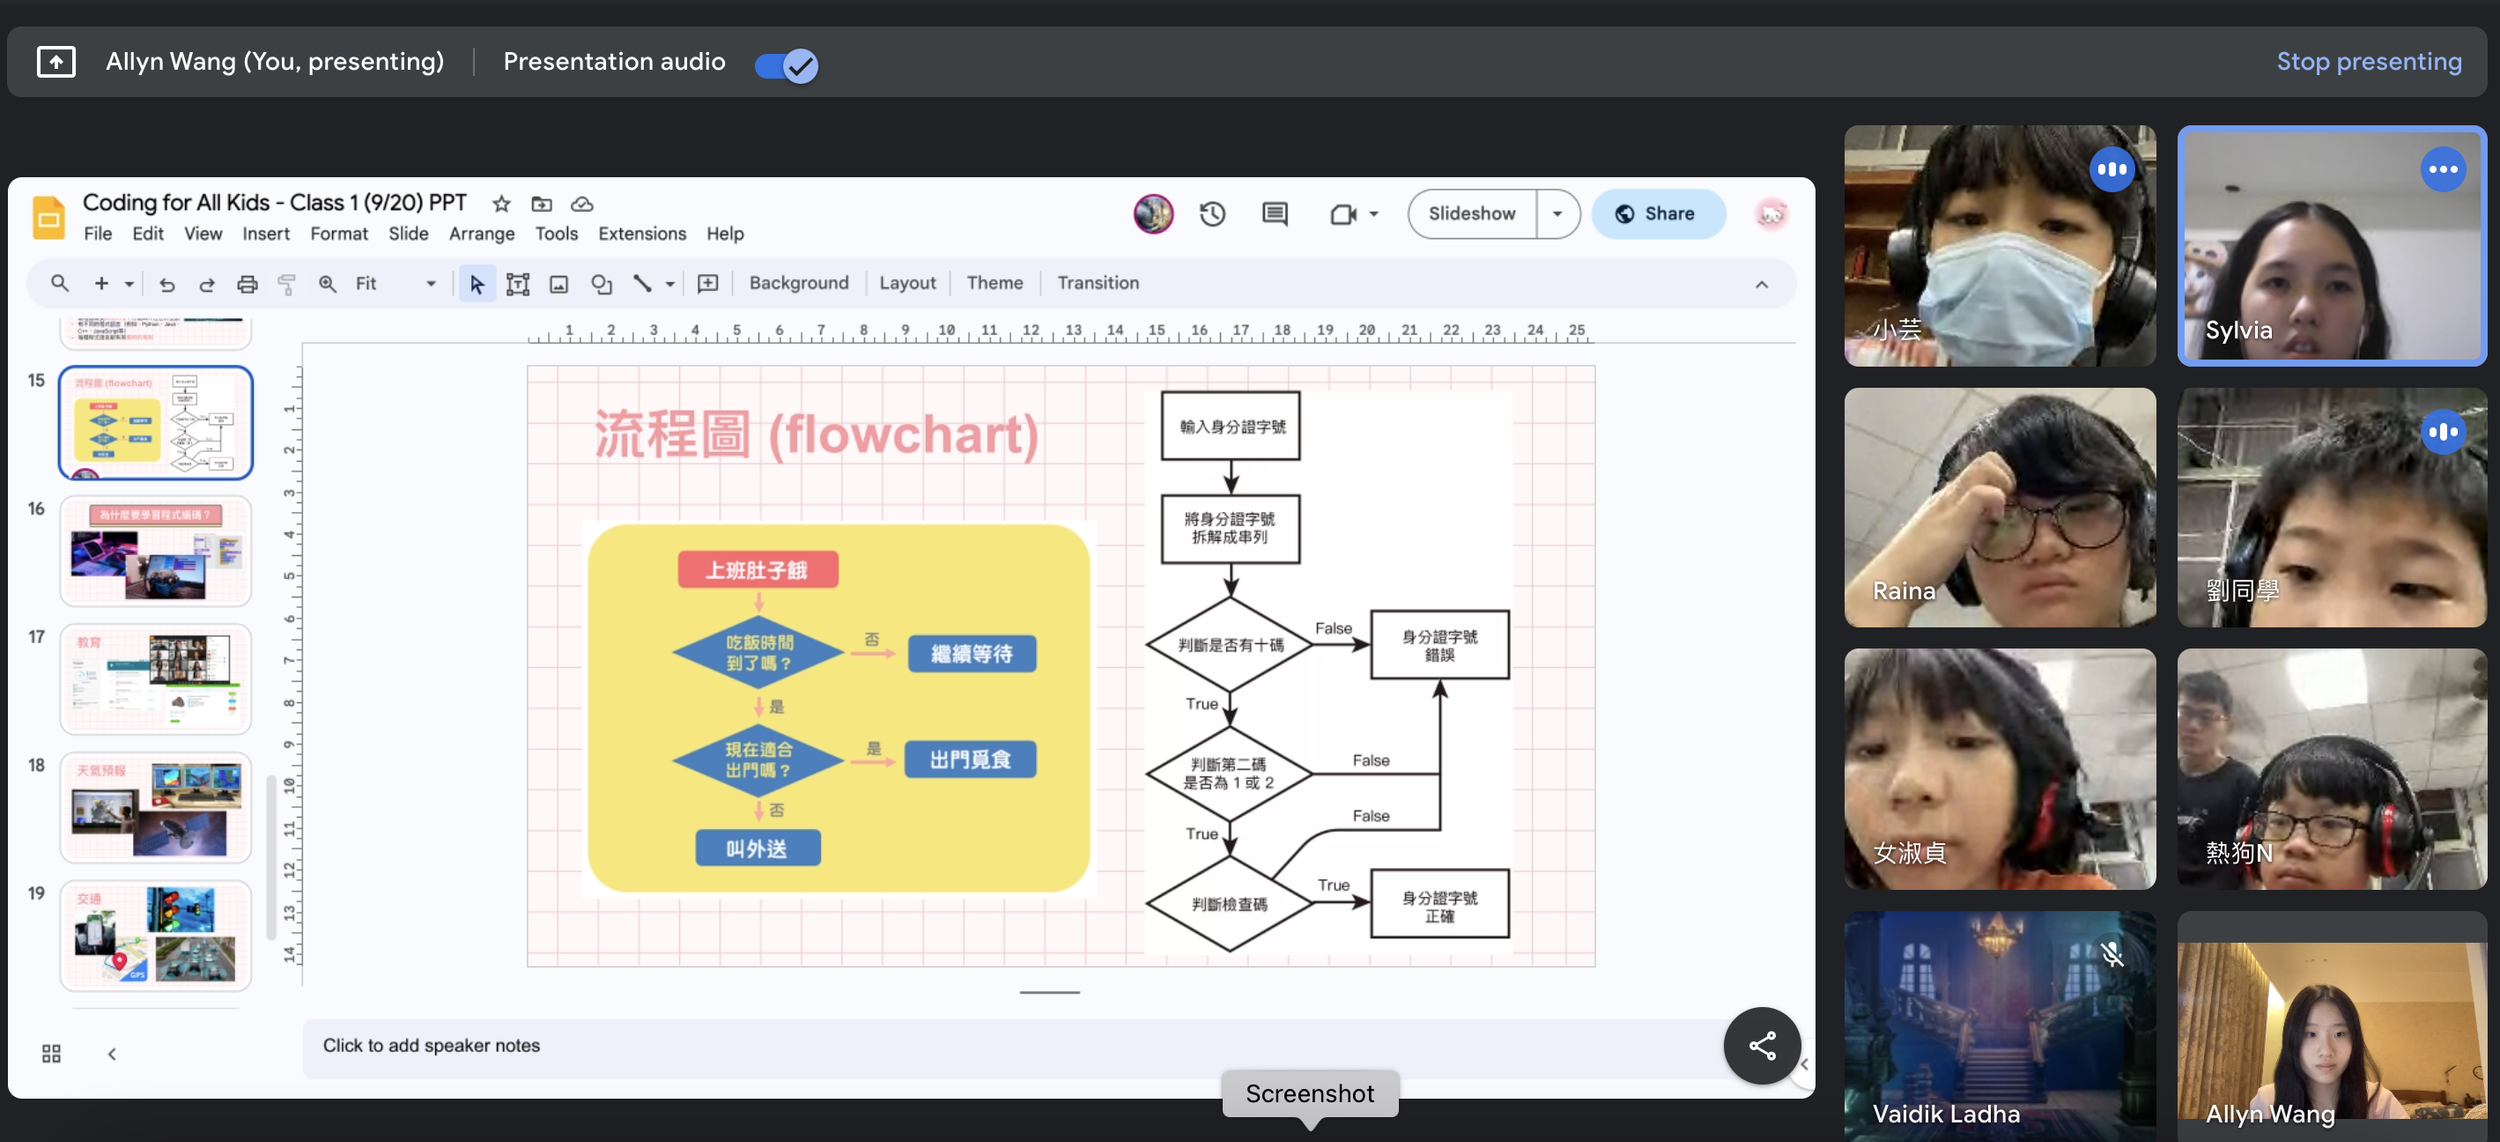Image resolution: width=2500 pixels, height=1142 pixels.
Task: Open version history clock icon
Action: coord(1212,214)
